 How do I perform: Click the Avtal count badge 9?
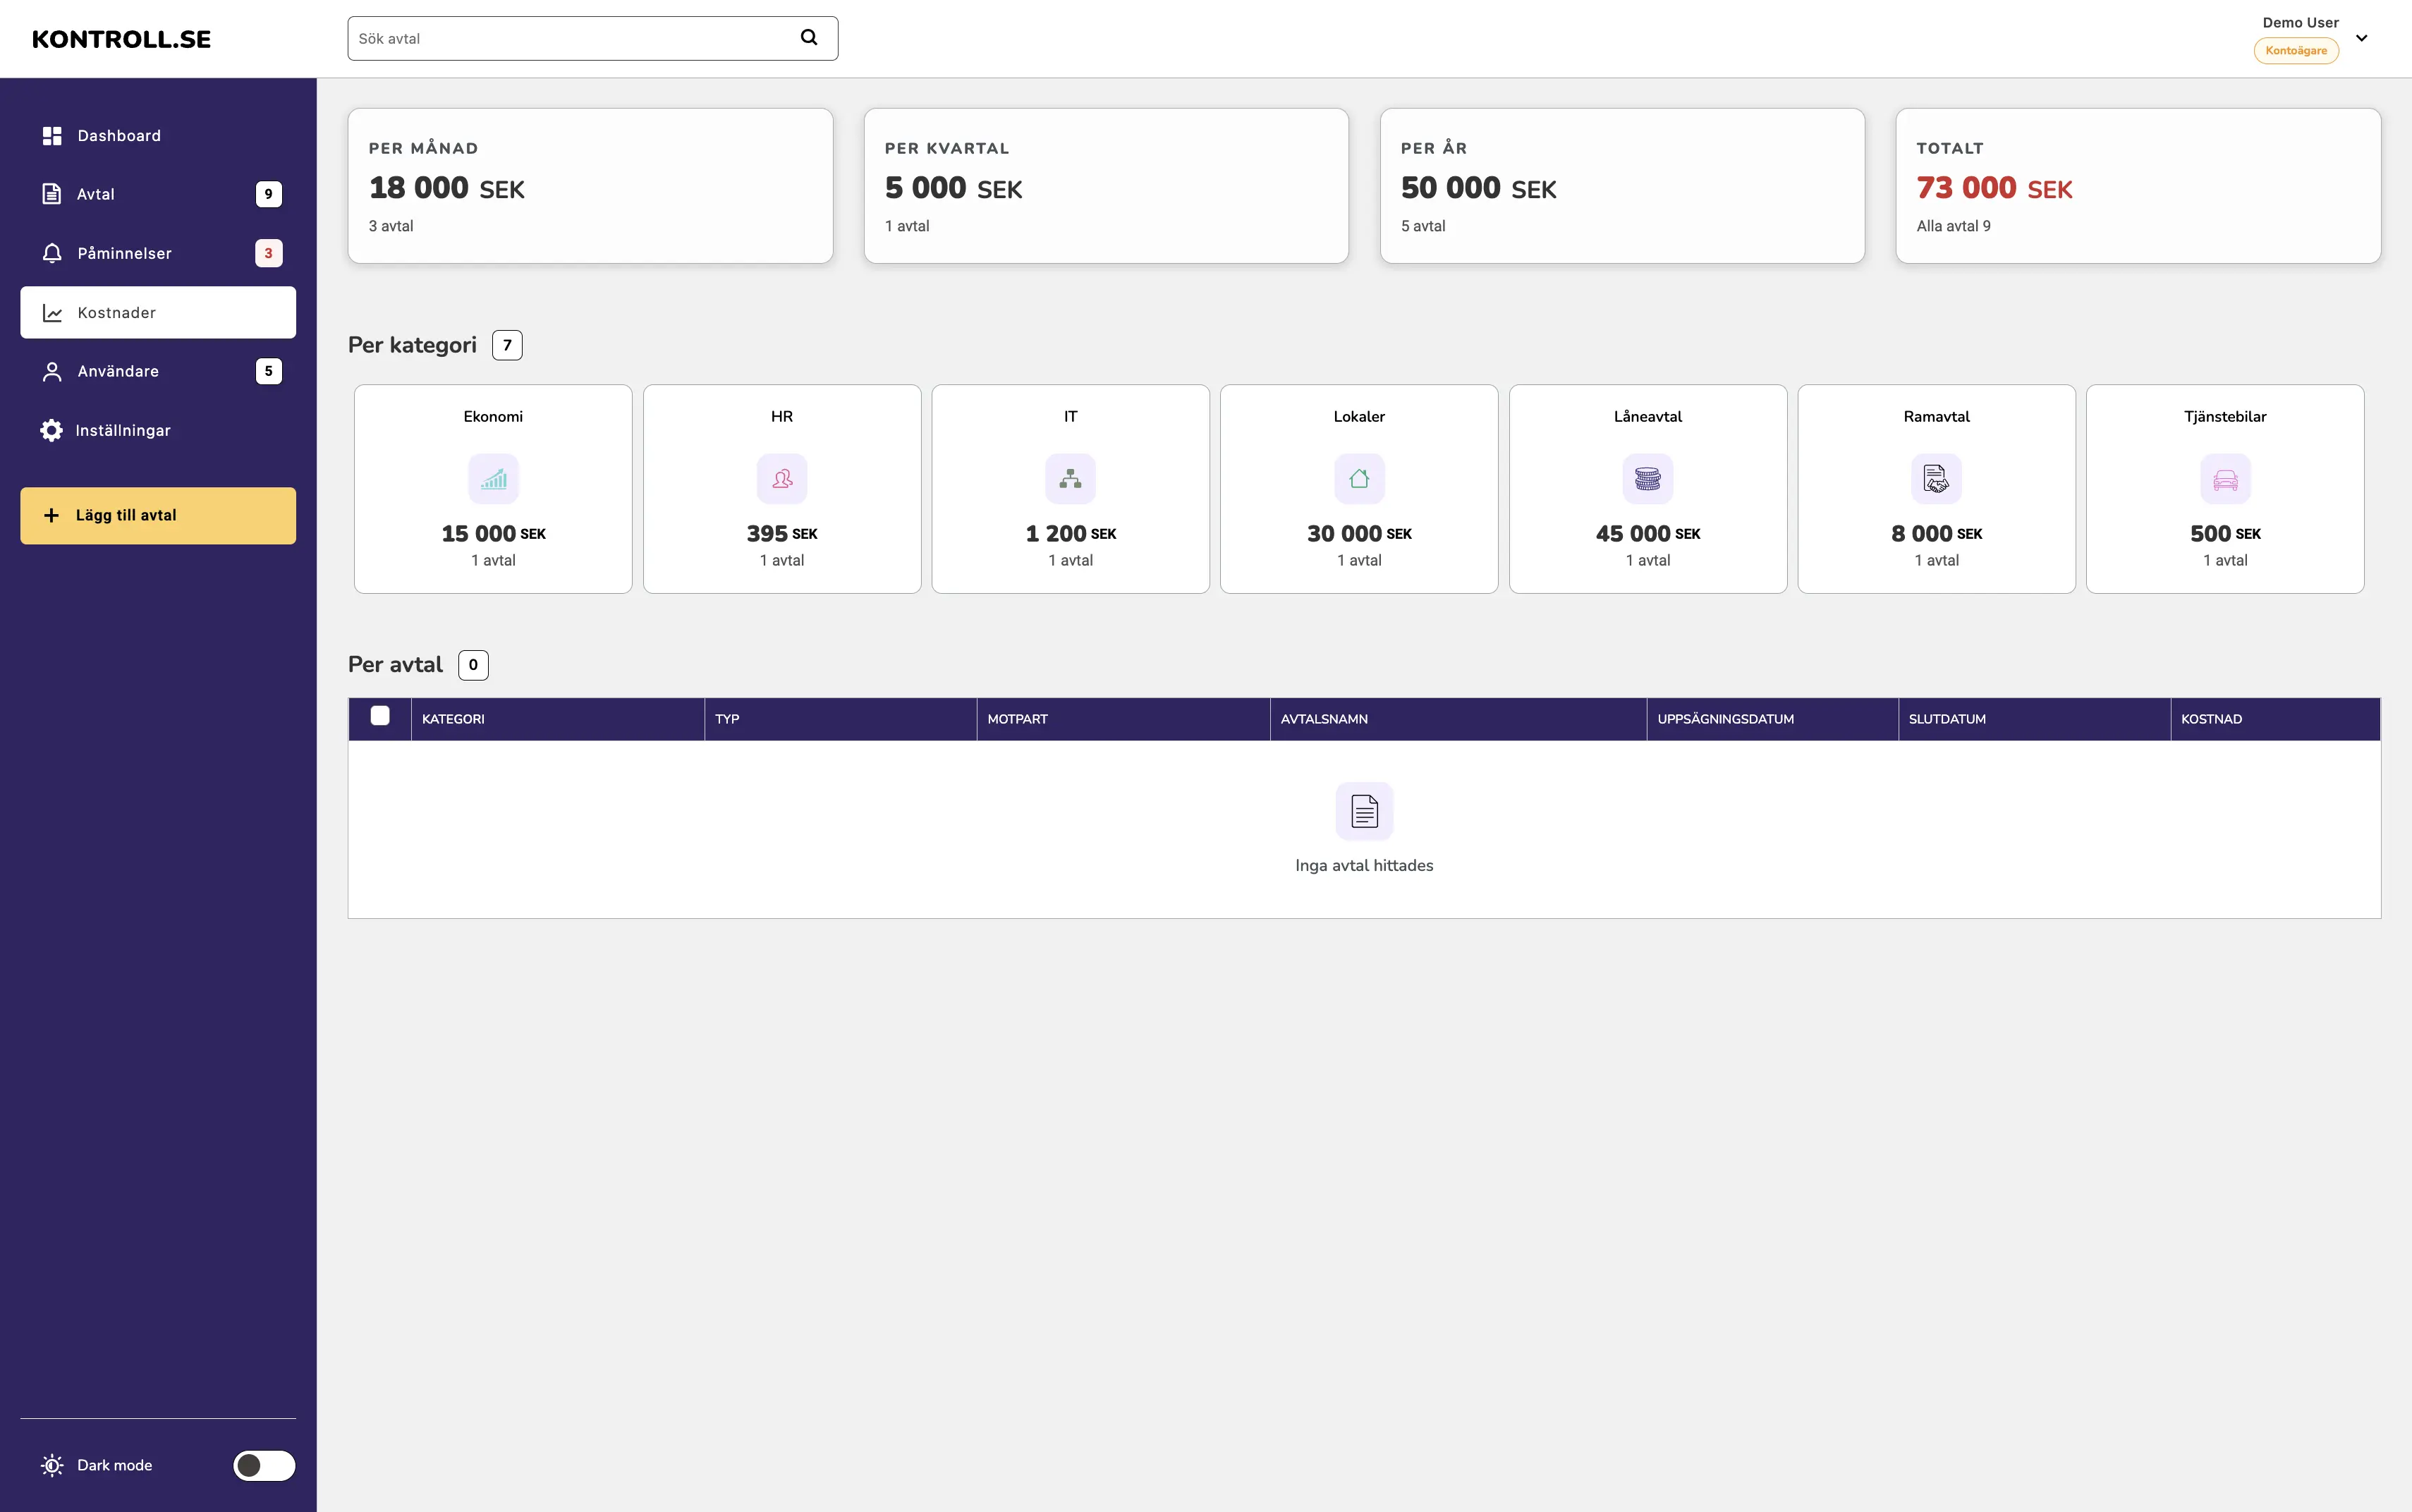[268, 194]
